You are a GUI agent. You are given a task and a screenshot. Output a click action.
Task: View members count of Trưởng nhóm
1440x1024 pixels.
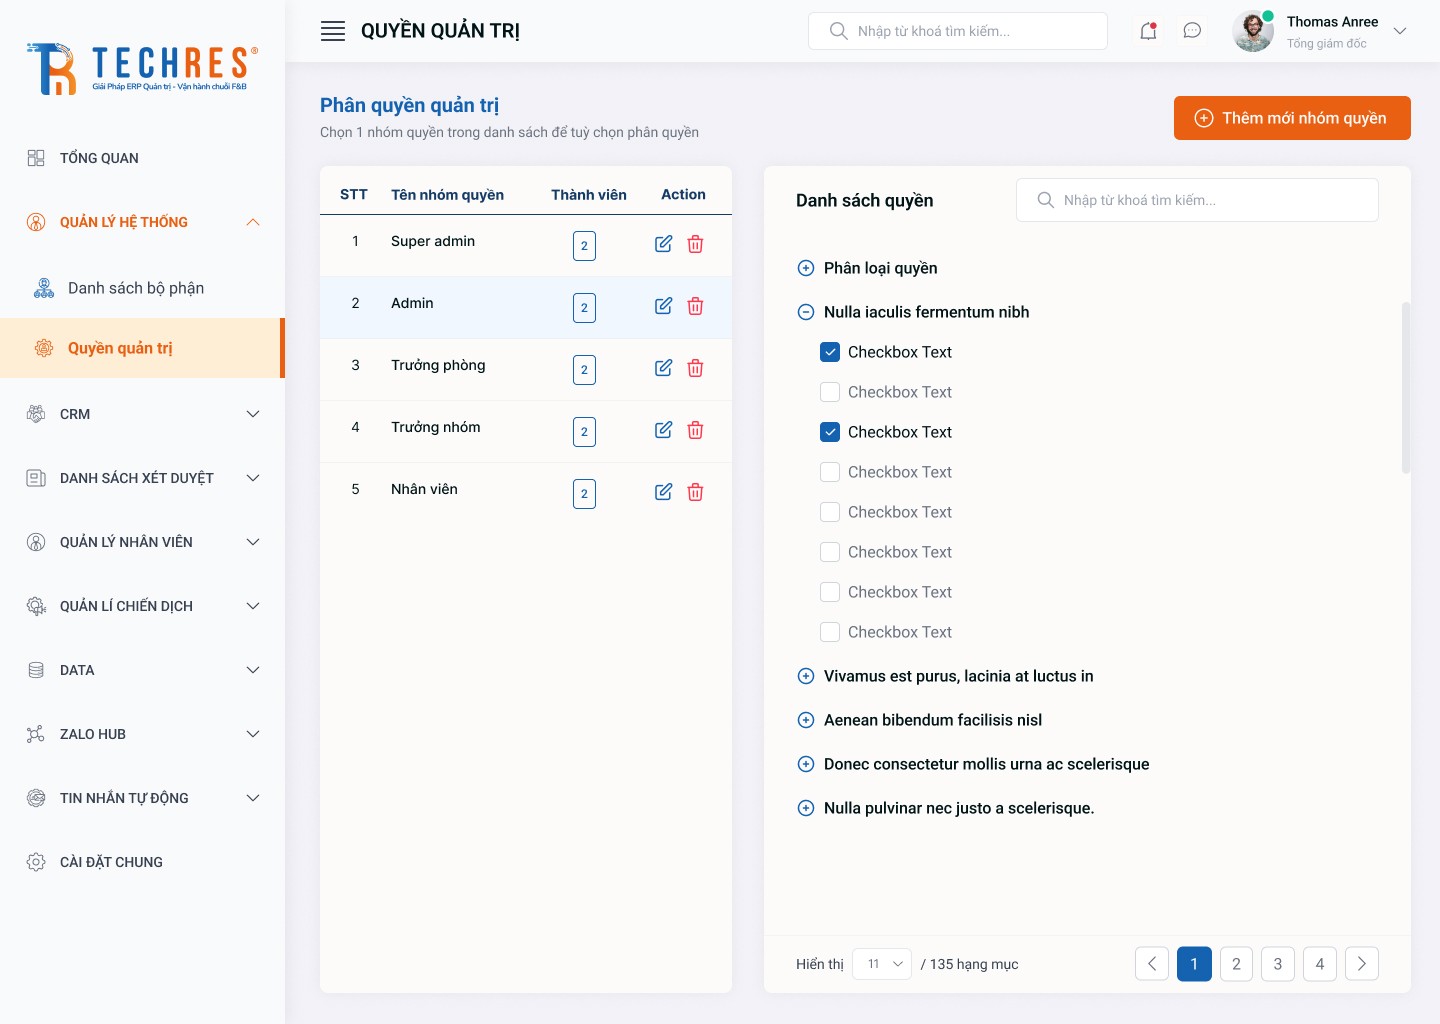[x=585, y=432]
